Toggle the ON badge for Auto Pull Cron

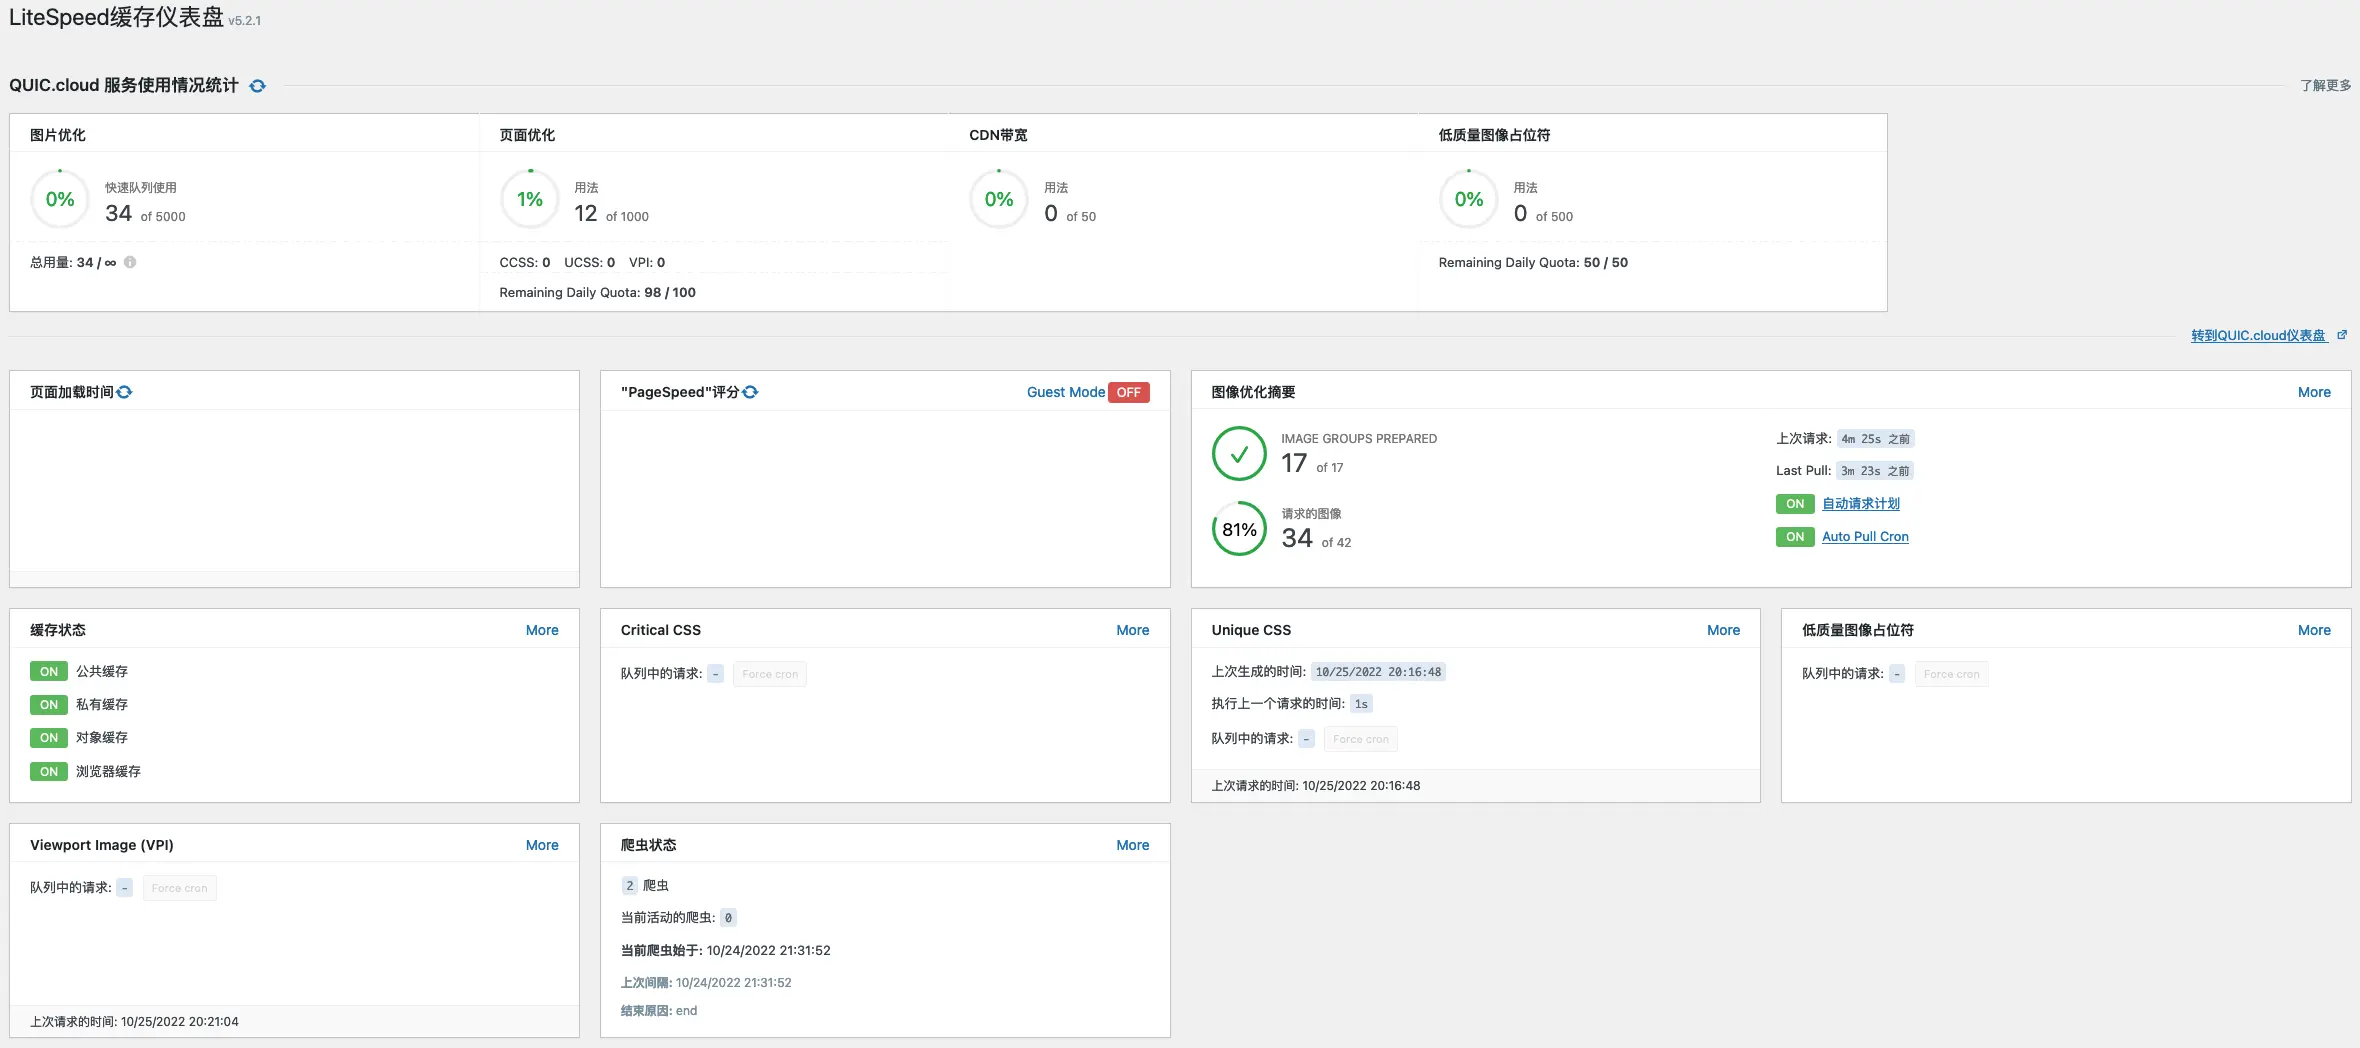1794,537
